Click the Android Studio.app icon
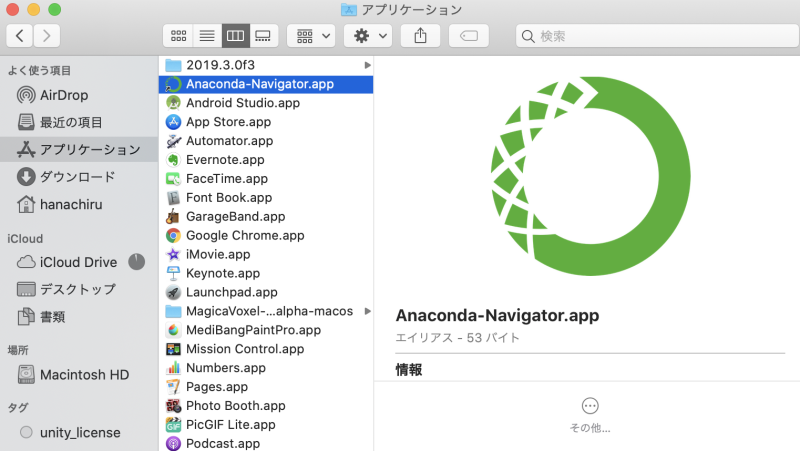Screen dimensions: 800x451 point(173,103)
